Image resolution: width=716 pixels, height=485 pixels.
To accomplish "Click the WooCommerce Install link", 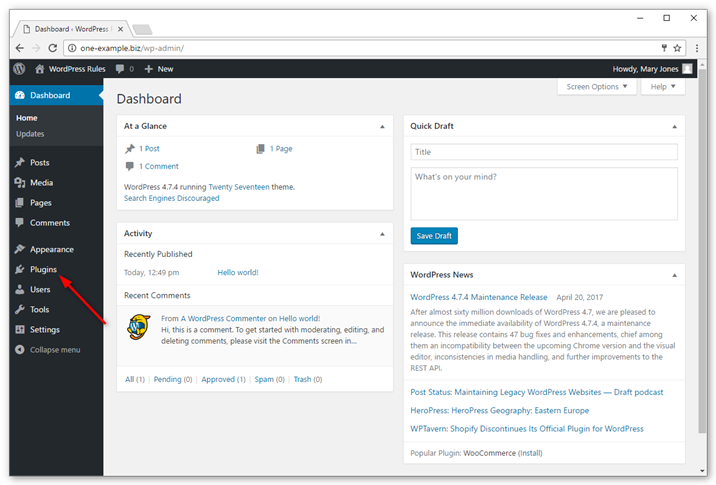I will pyautogui.click(x=530, y=453).
